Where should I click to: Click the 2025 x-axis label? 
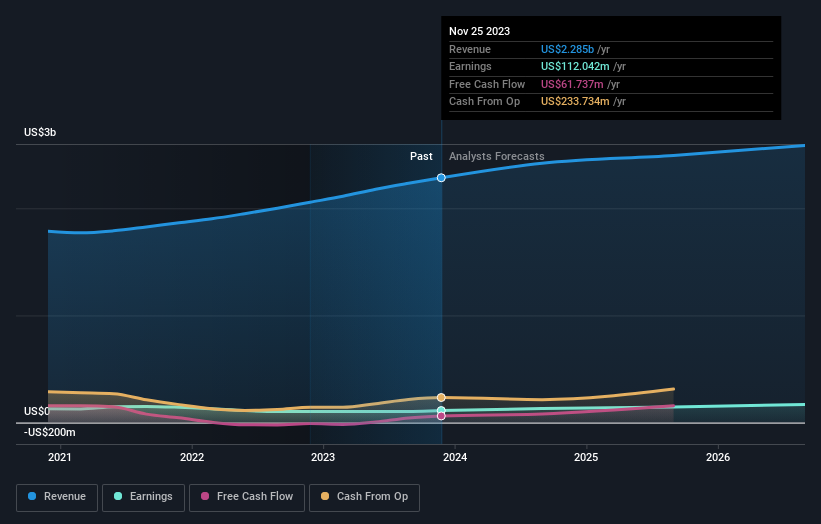click(x=586, y=457)
